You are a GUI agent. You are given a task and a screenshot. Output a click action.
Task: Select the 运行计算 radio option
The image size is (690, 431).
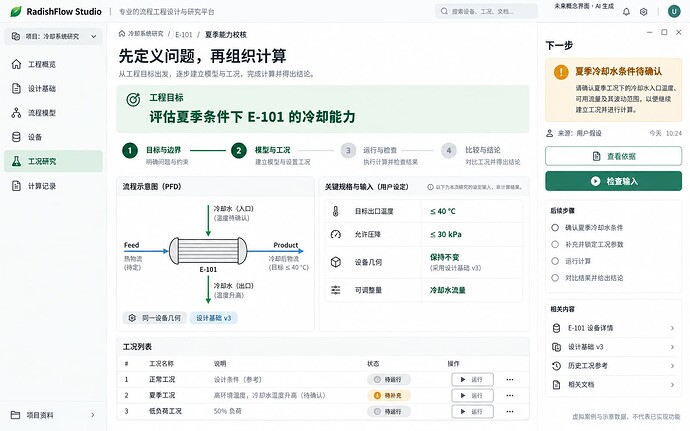point(555,261)
